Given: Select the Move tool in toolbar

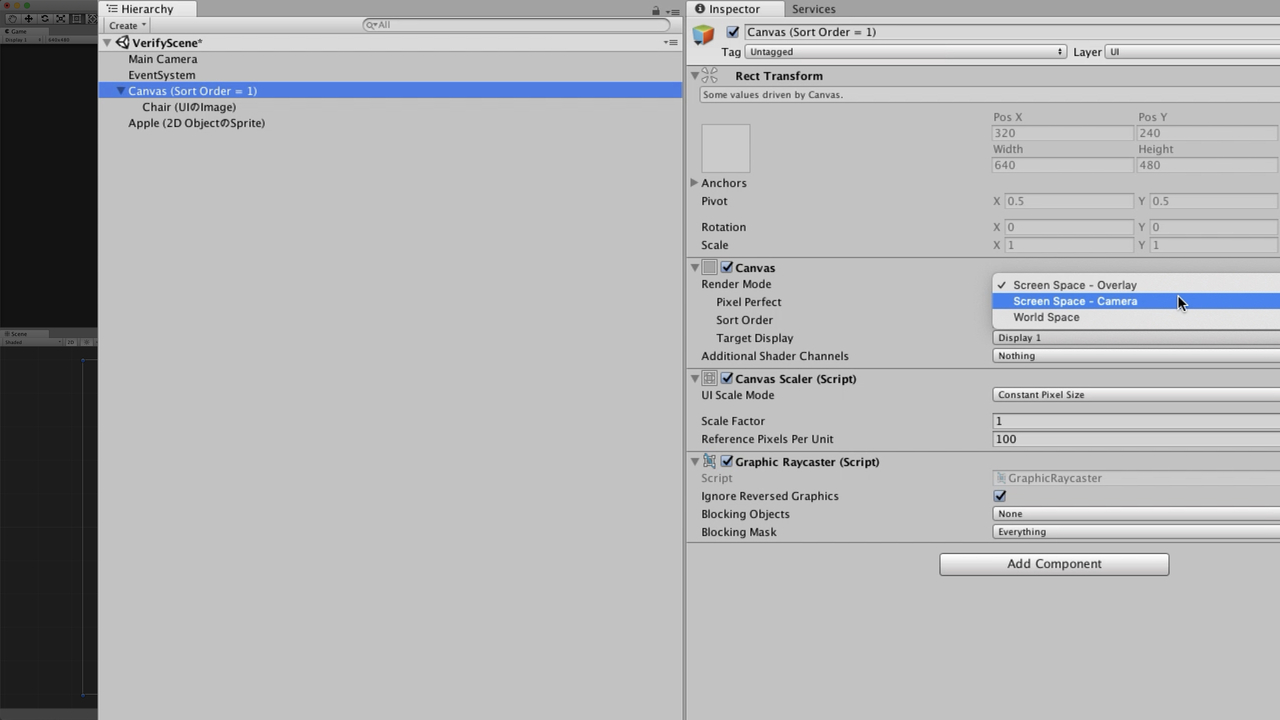Looking at the screenshot, I should 28,18.
